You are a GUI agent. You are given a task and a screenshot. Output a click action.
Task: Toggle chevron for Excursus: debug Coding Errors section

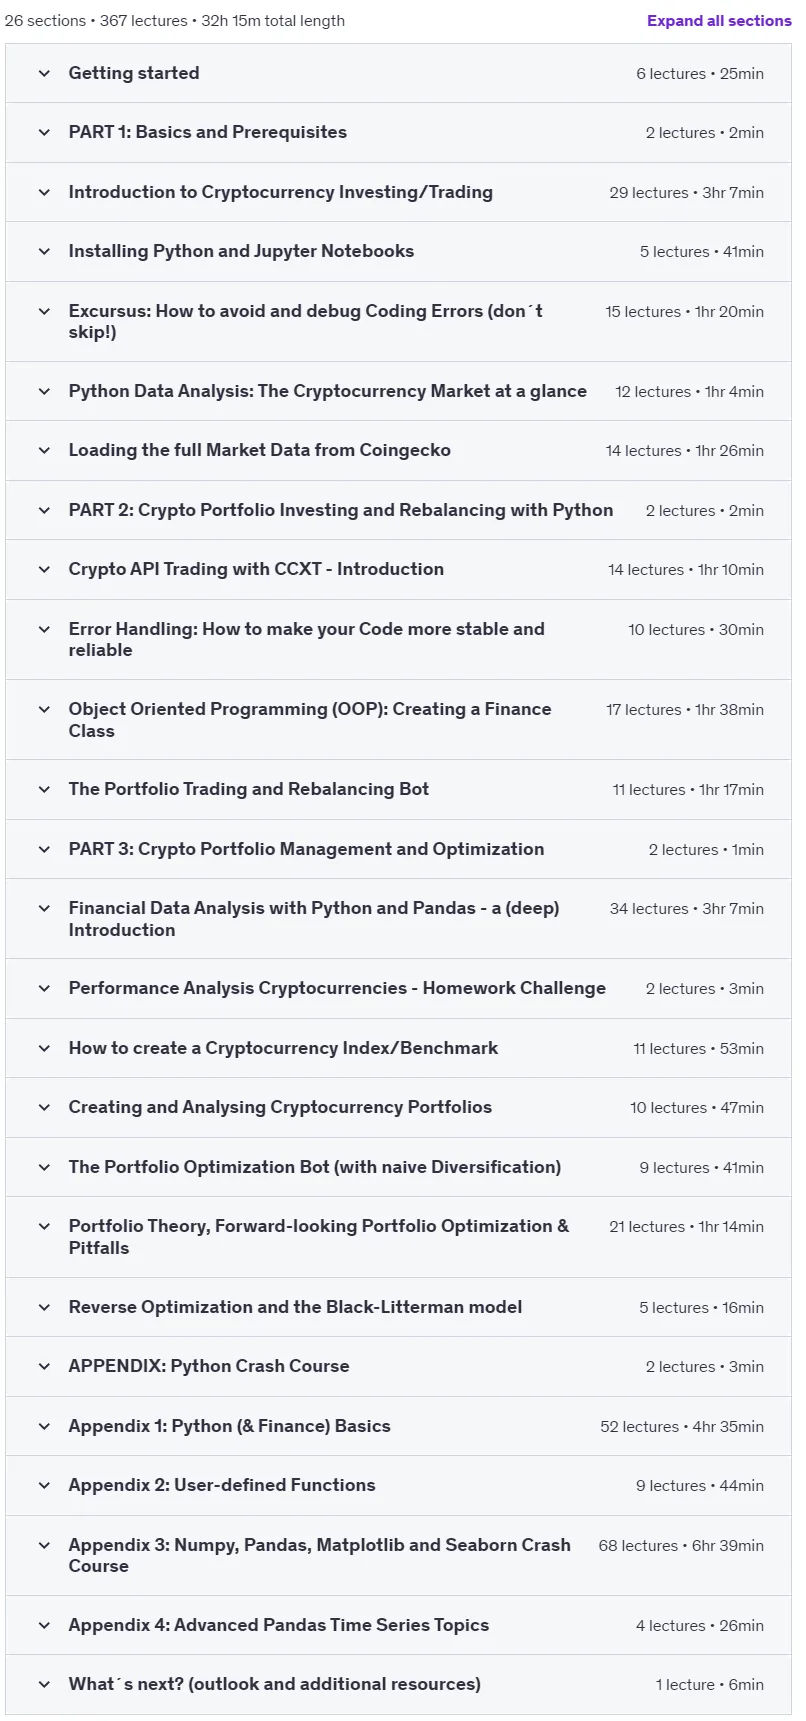point(44,311)
